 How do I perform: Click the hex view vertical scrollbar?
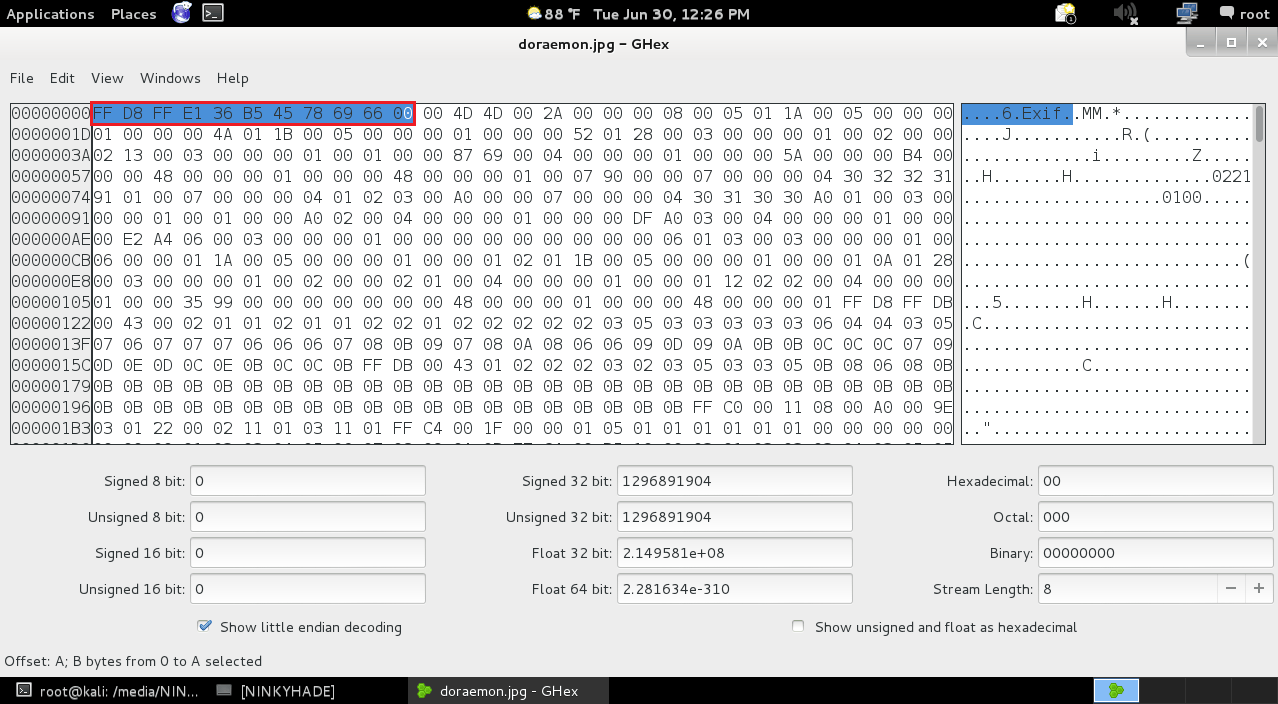point(1259,273)
